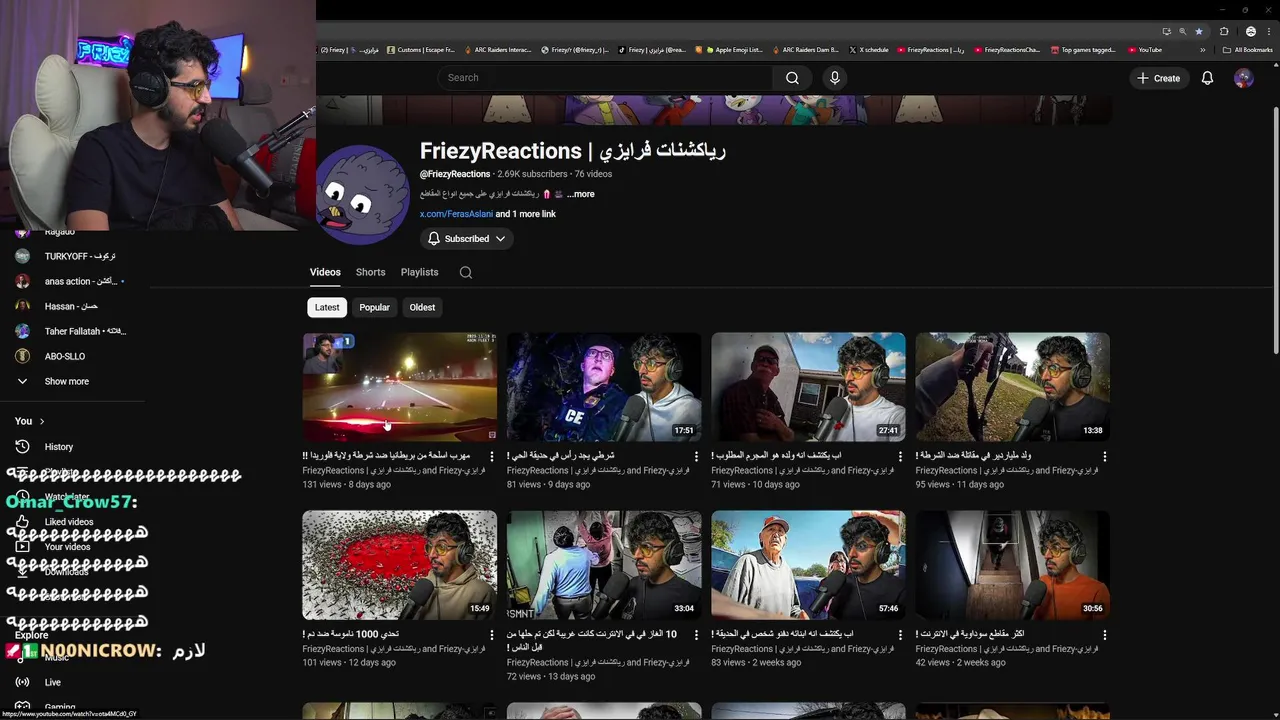Expand channel description with ...more
This screenshot has width=1280, height=720.
pos(580,194)
